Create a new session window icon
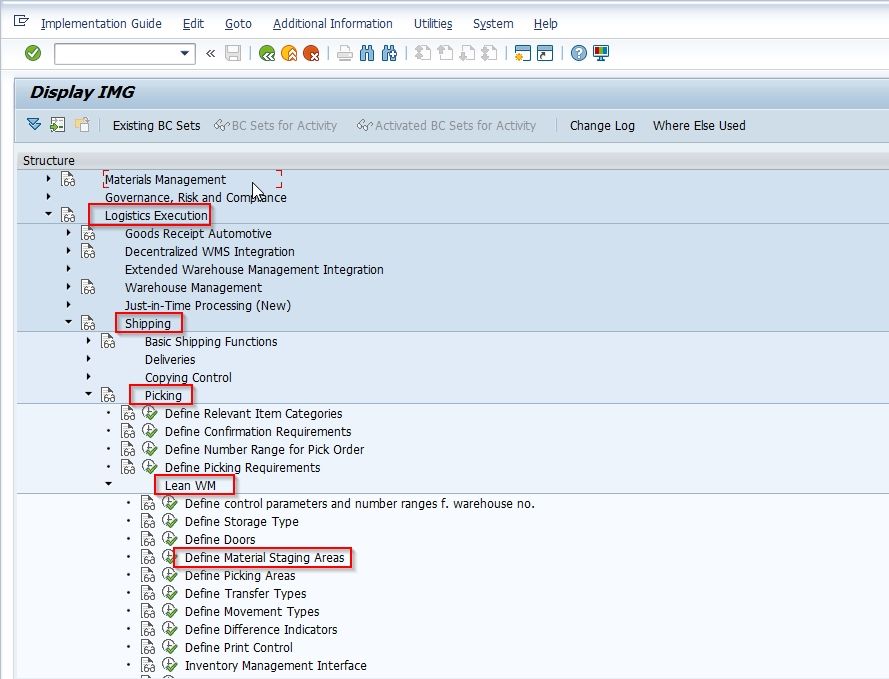Screen dimensions: 889x679 (523, 53)
